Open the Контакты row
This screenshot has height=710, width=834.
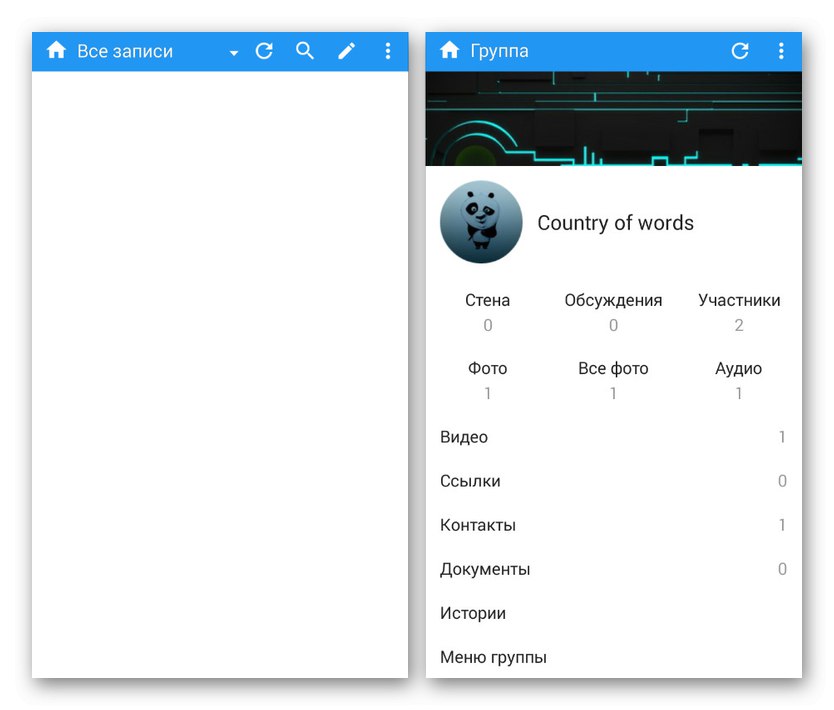point(613,525)
